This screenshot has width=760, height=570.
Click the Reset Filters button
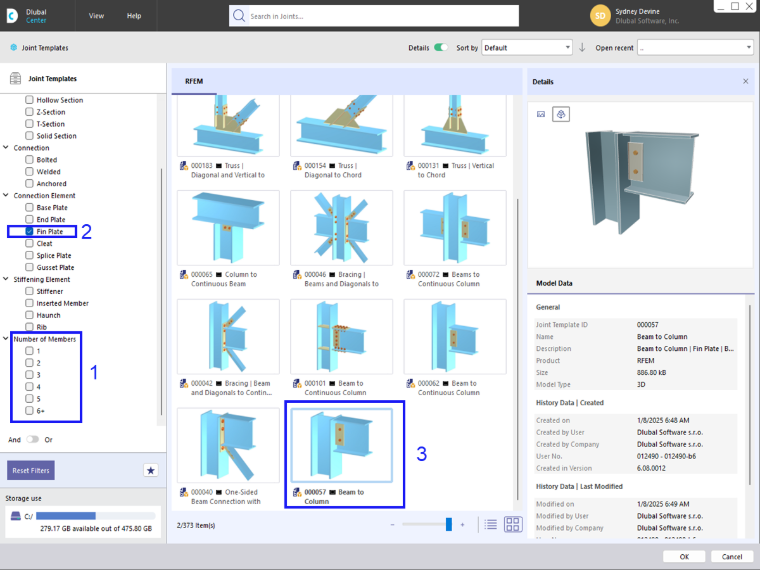point(31,470)
